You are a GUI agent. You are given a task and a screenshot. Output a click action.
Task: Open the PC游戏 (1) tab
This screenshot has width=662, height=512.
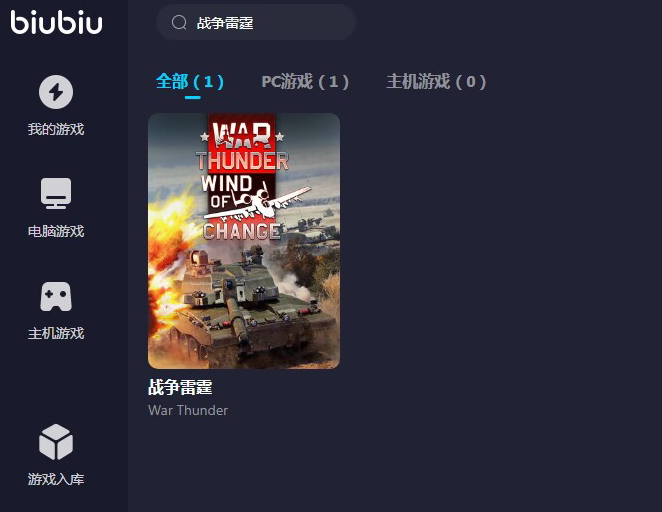(305, 81)
